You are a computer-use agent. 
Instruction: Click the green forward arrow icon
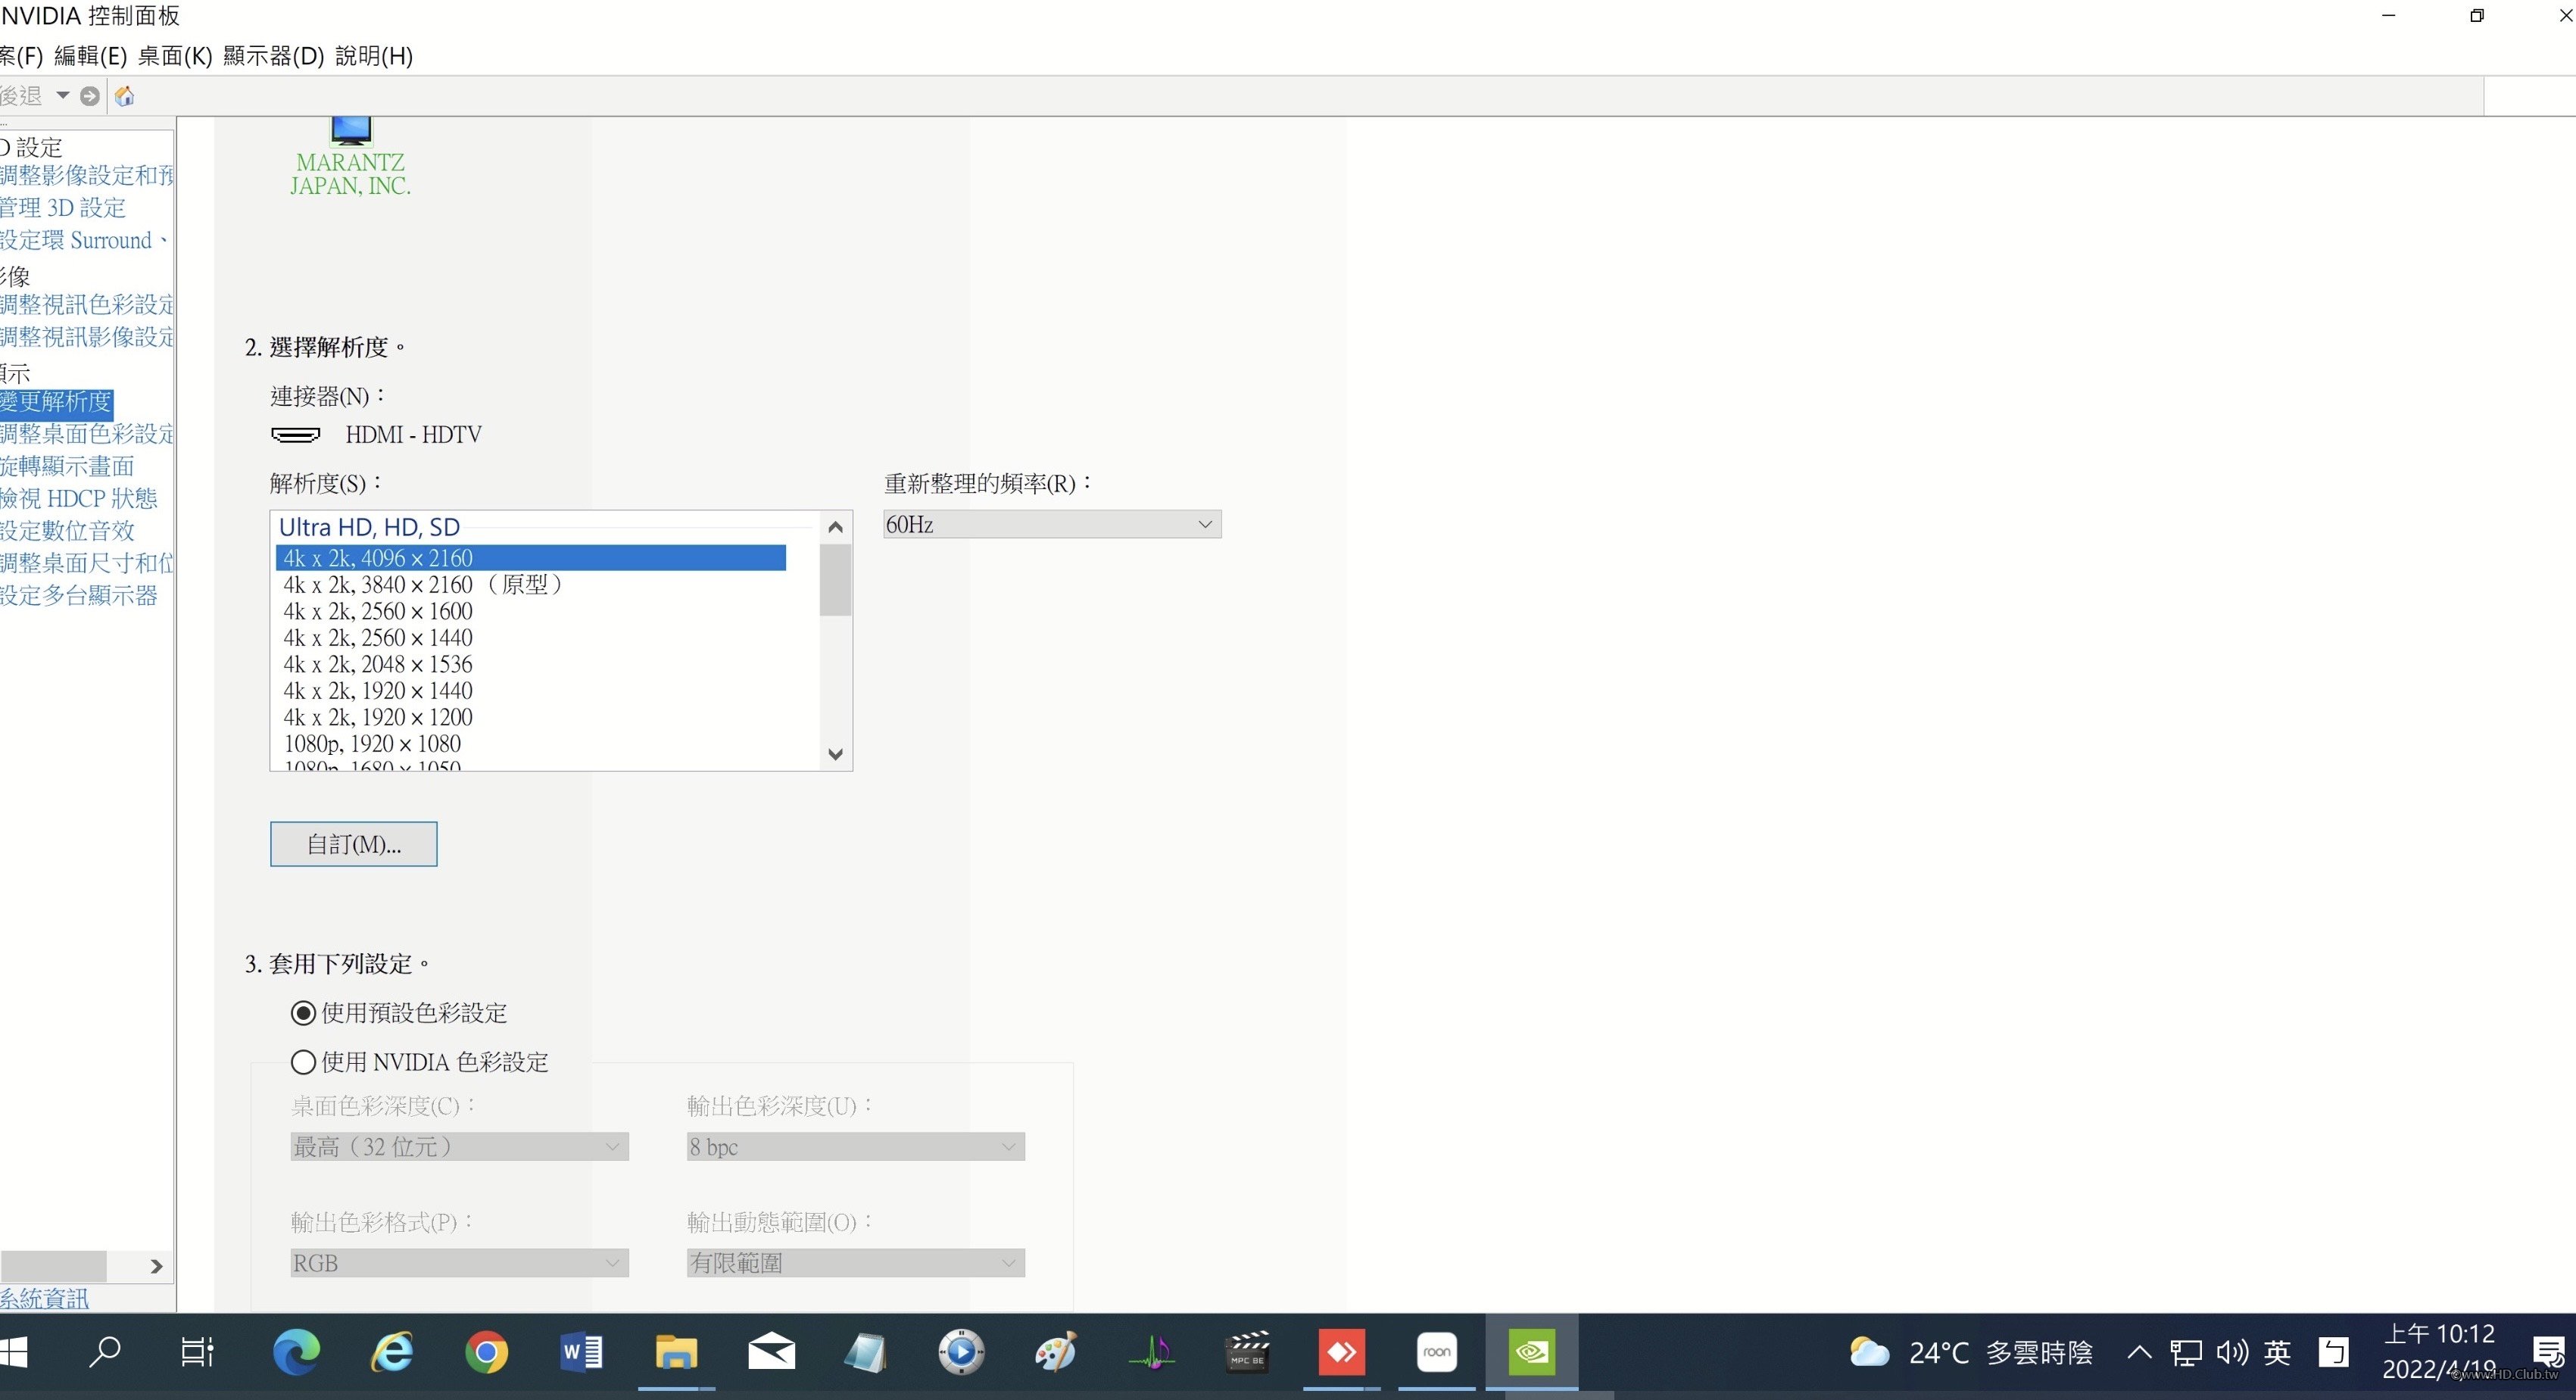tap(90, 96)
